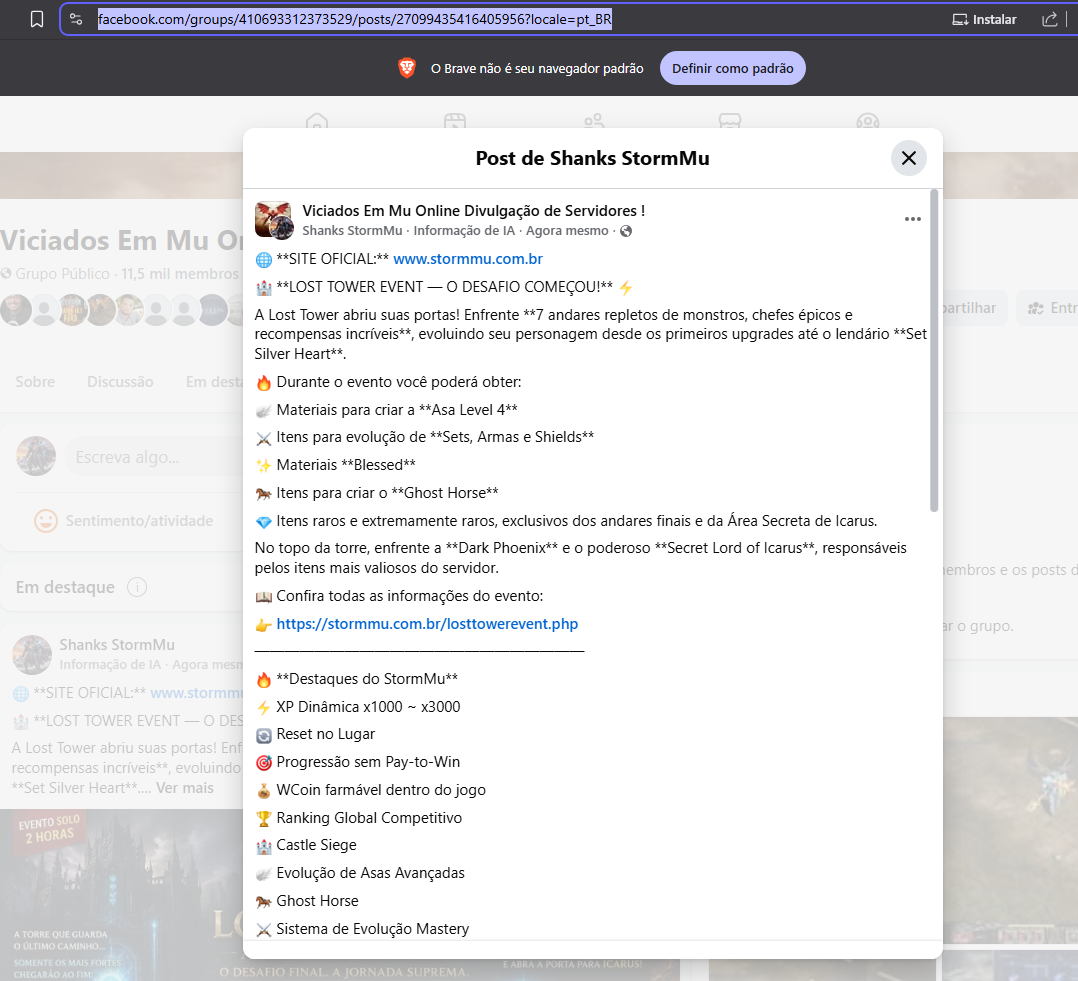Open the post options three-dot menu

tap(912, 219)
